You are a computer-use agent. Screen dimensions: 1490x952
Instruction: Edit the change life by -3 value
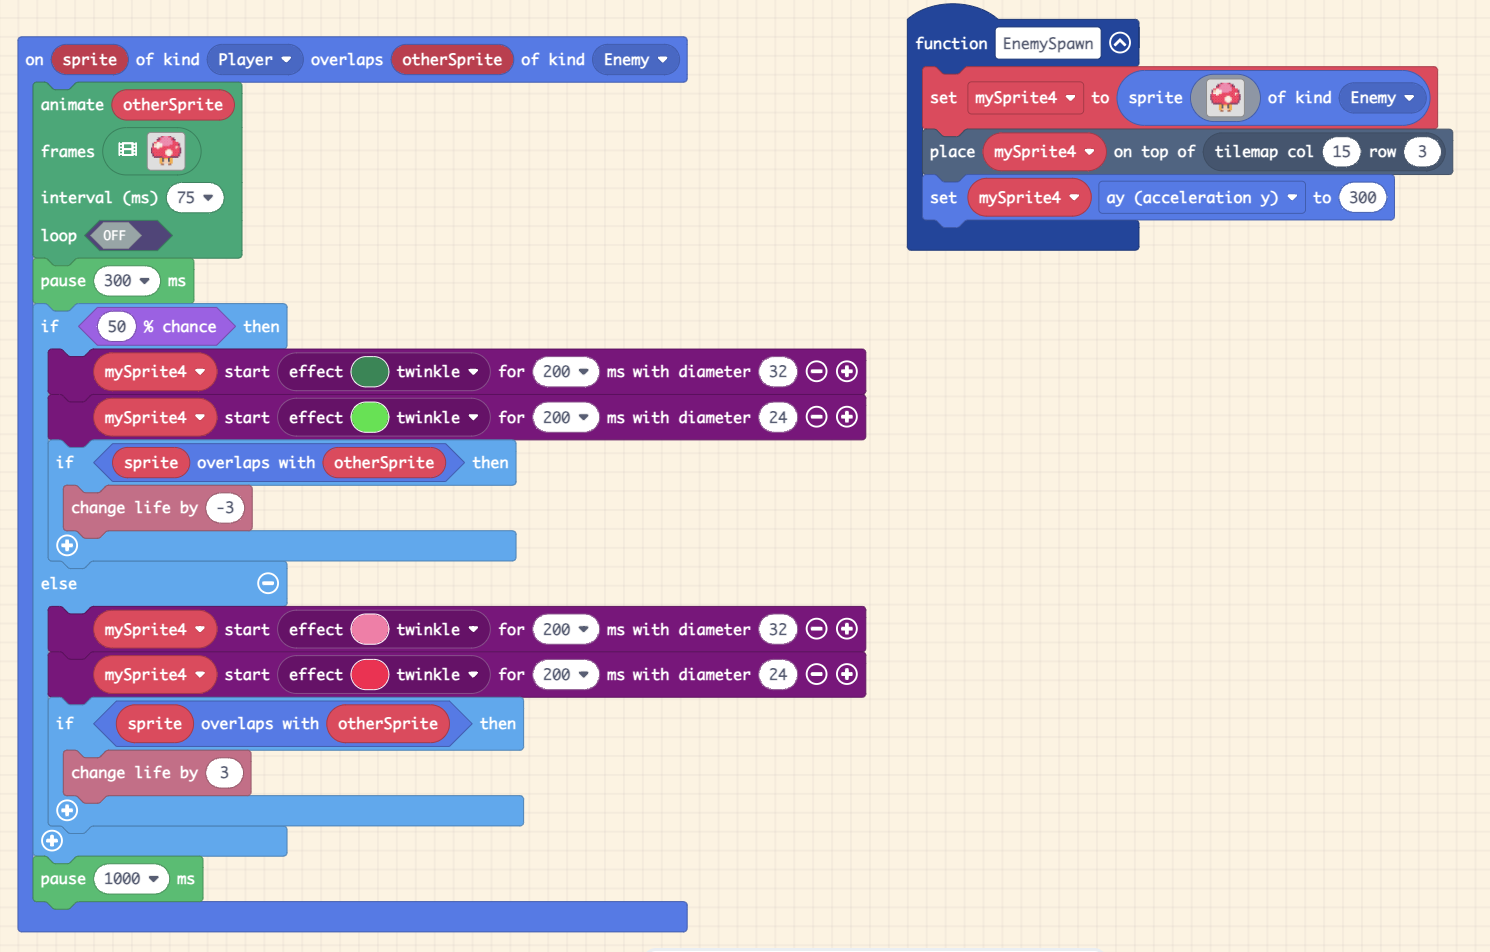(225, 508)
